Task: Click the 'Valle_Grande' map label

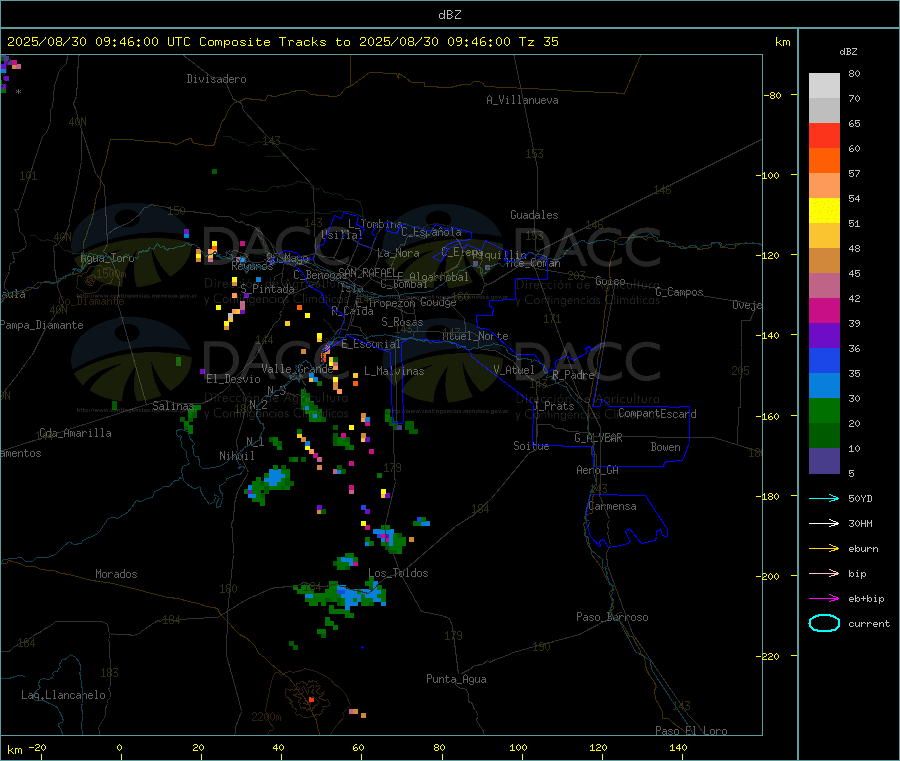Action: [297, 369]
